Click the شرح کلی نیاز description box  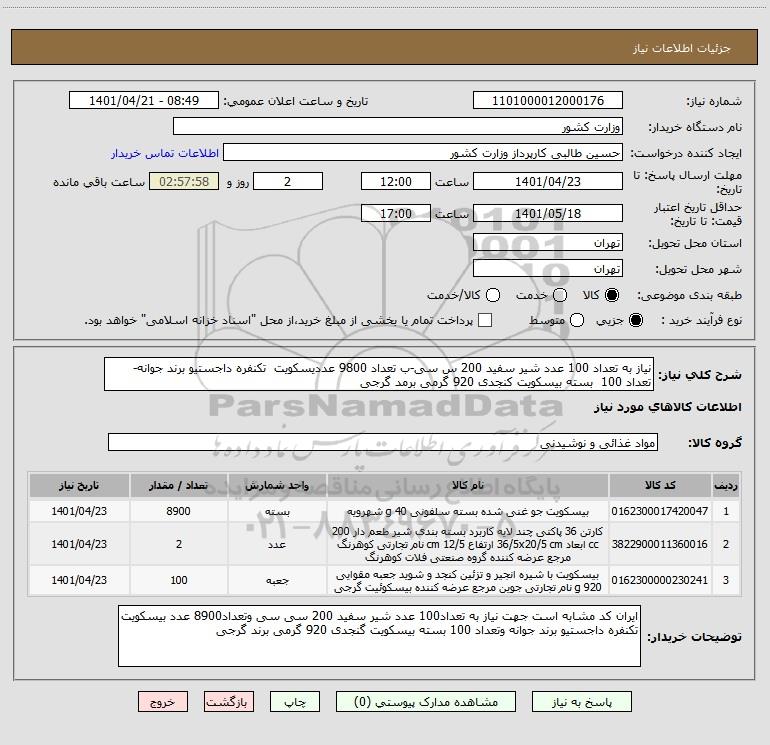coord(379,374)
